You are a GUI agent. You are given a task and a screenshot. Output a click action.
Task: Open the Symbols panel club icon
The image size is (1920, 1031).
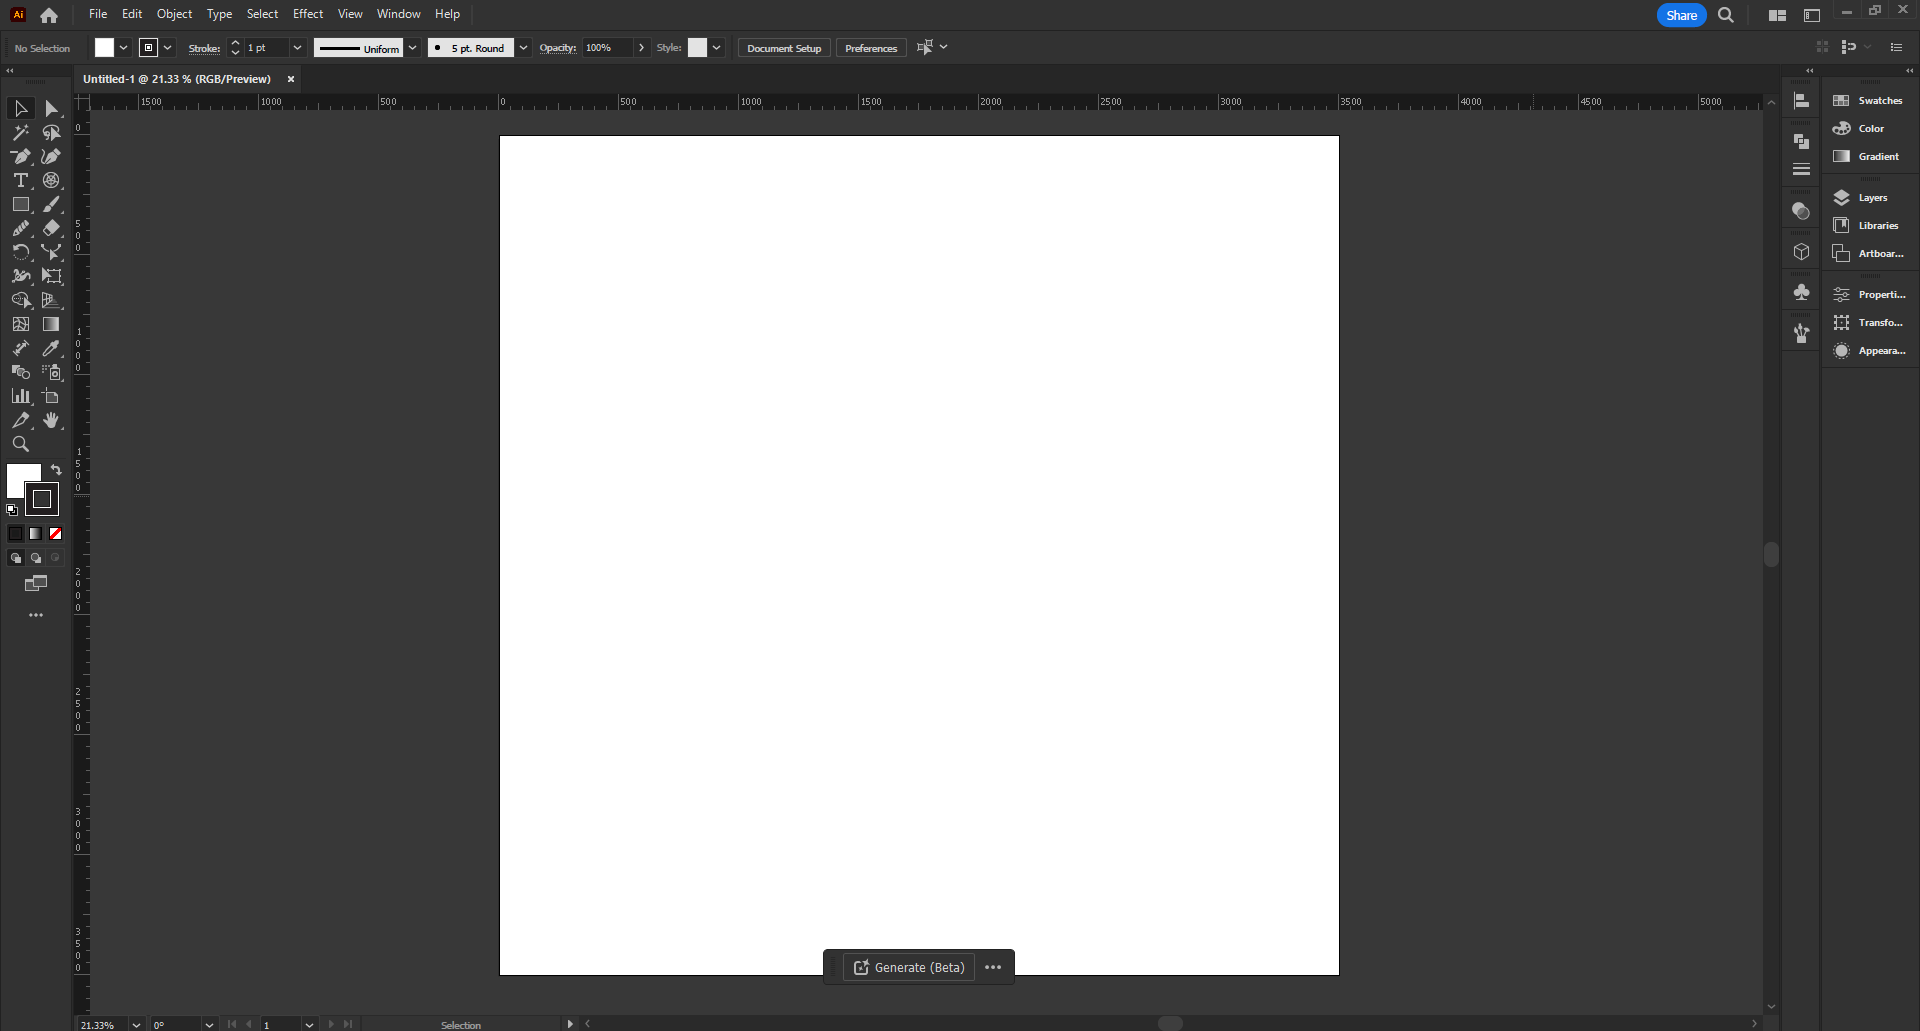point(1801,292)
